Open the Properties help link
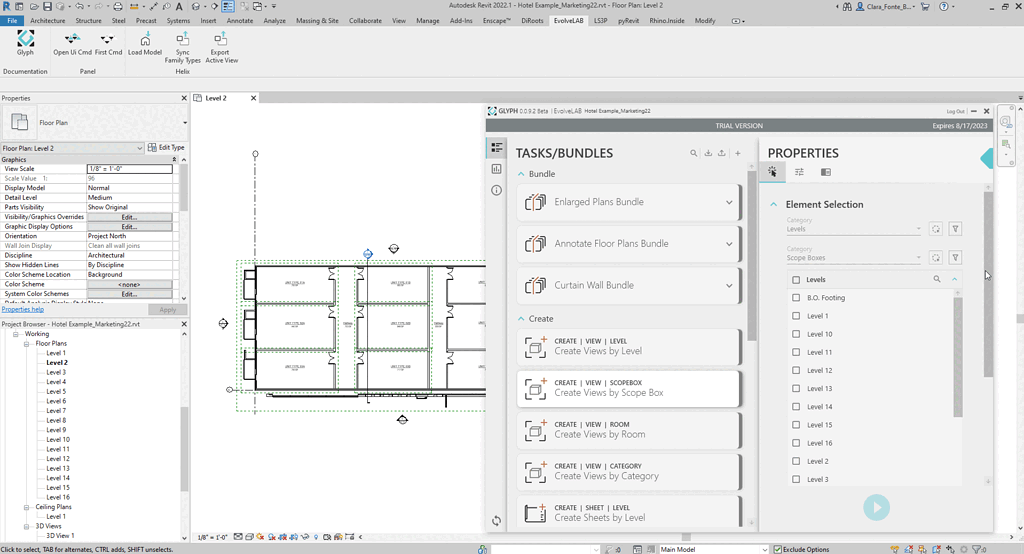This screenshot has height=554, width=1024. 23,309
